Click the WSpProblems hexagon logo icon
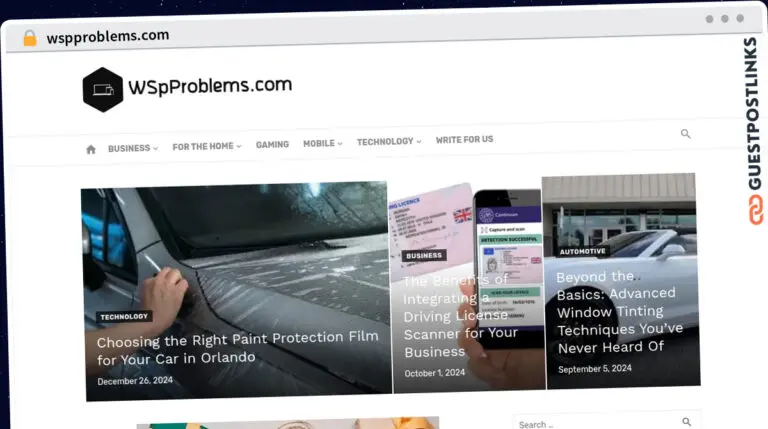 tap(103, 90)
